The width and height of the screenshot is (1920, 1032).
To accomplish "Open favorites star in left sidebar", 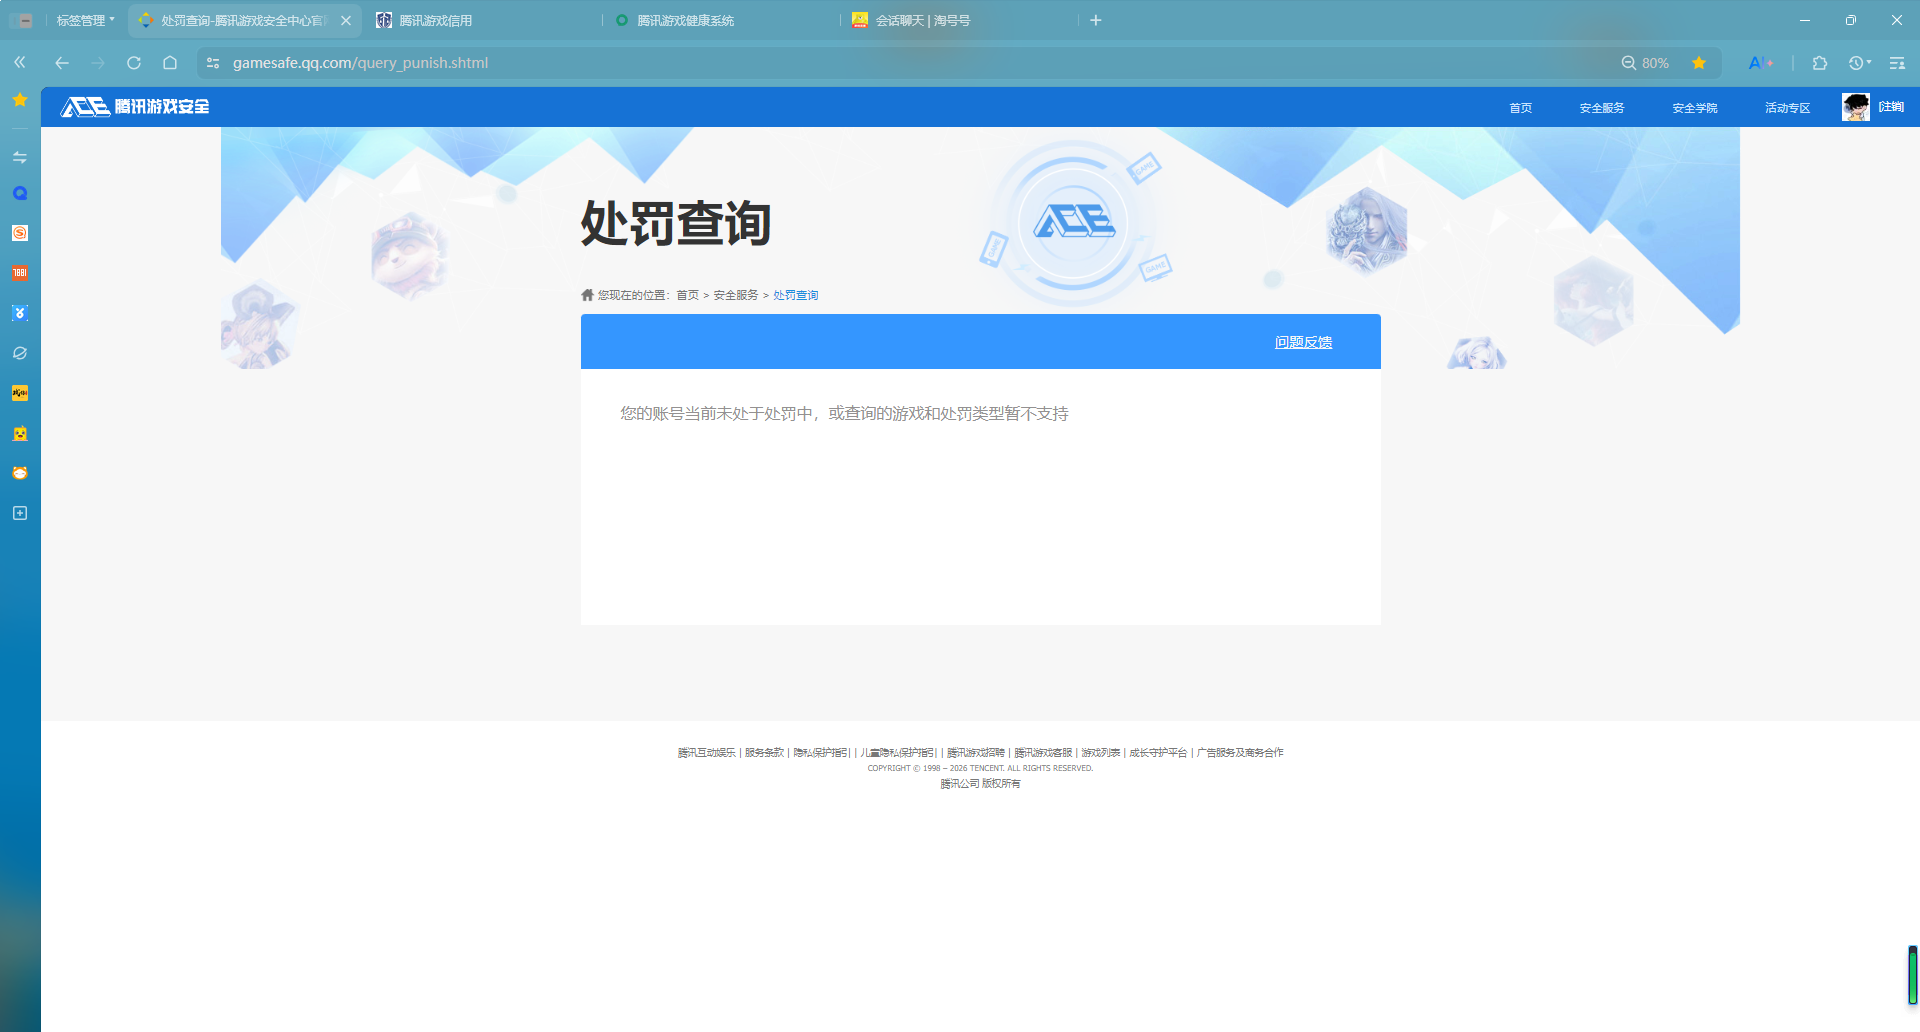I will (20, 100).
